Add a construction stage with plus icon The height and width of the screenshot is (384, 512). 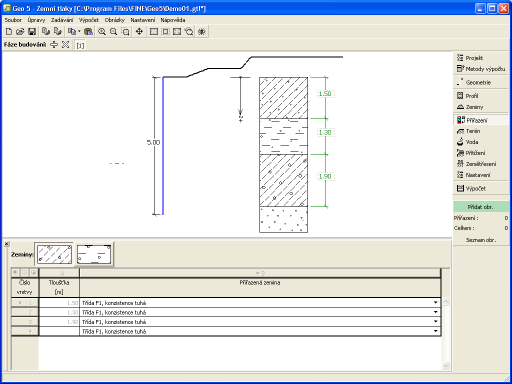point(54,45)
